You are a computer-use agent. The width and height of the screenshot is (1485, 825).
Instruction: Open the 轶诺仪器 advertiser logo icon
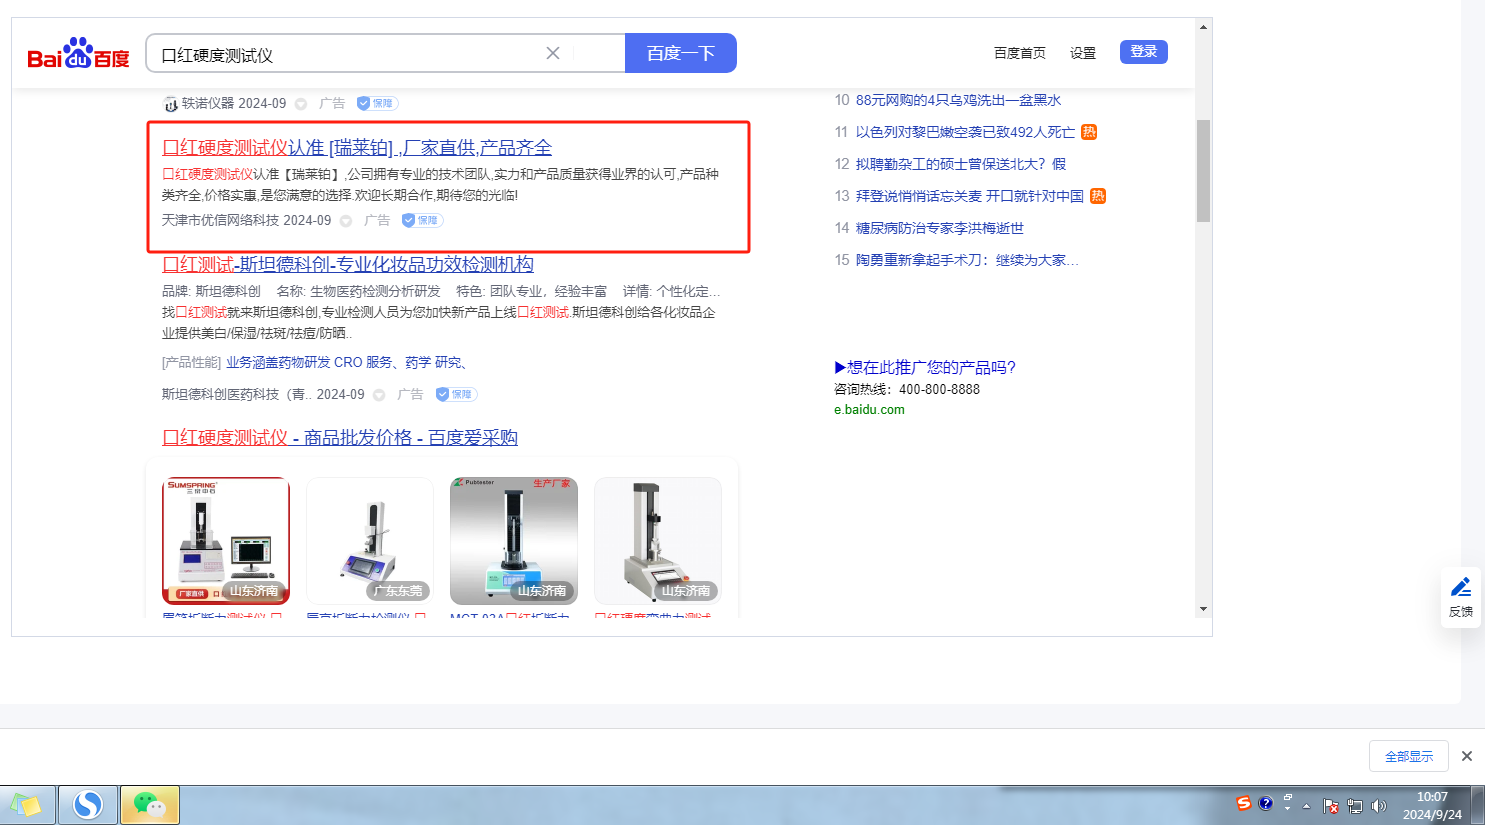coord(170,104)
